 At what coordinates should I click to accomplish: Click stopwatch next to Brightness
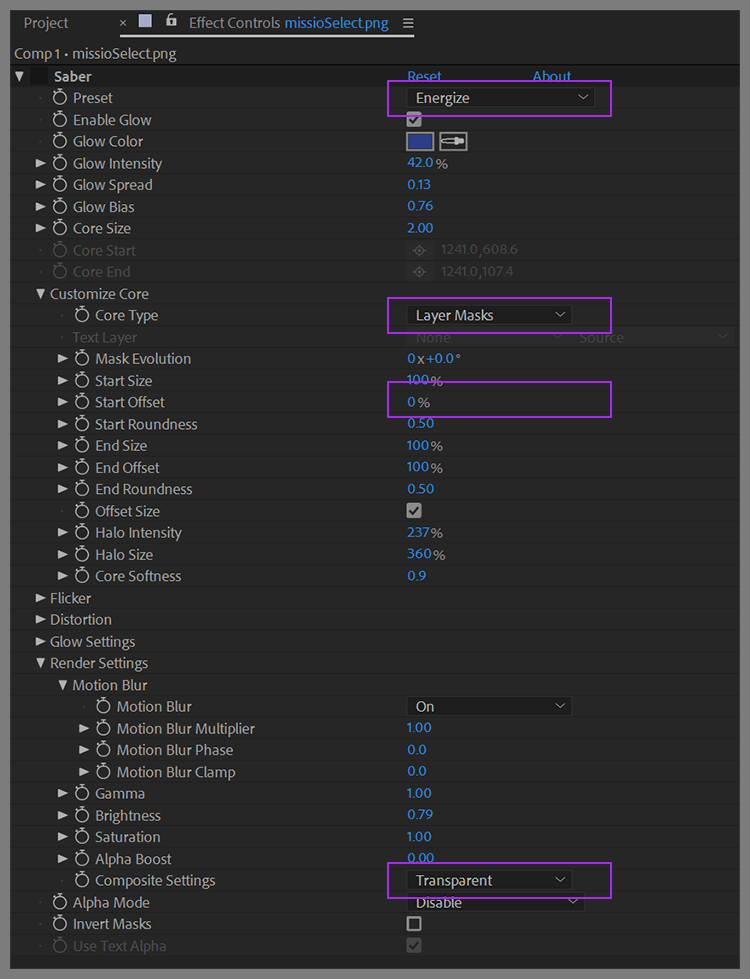tap(82, 815)
